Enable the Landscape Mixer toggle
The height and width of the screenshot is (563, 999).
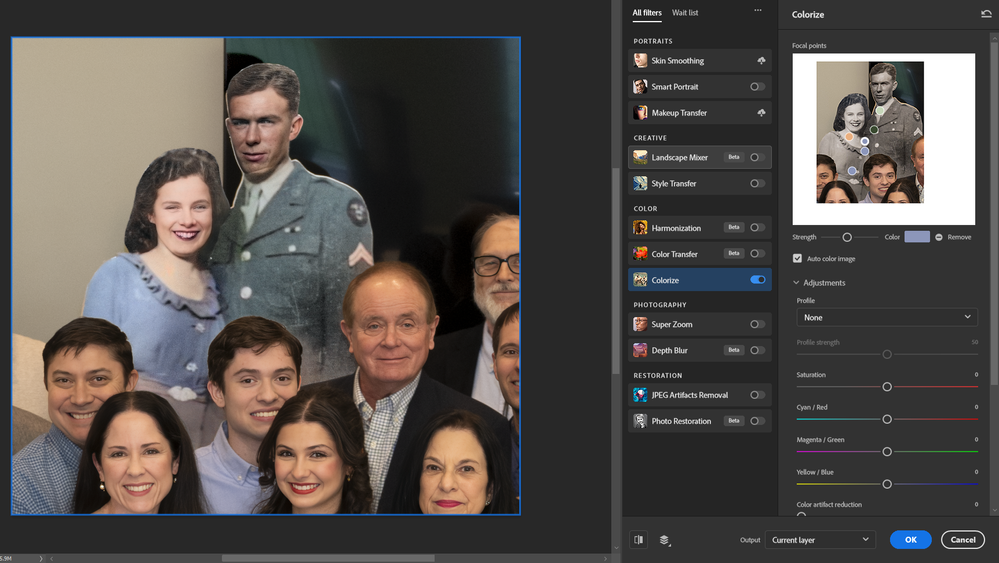(x=757, y=157)
